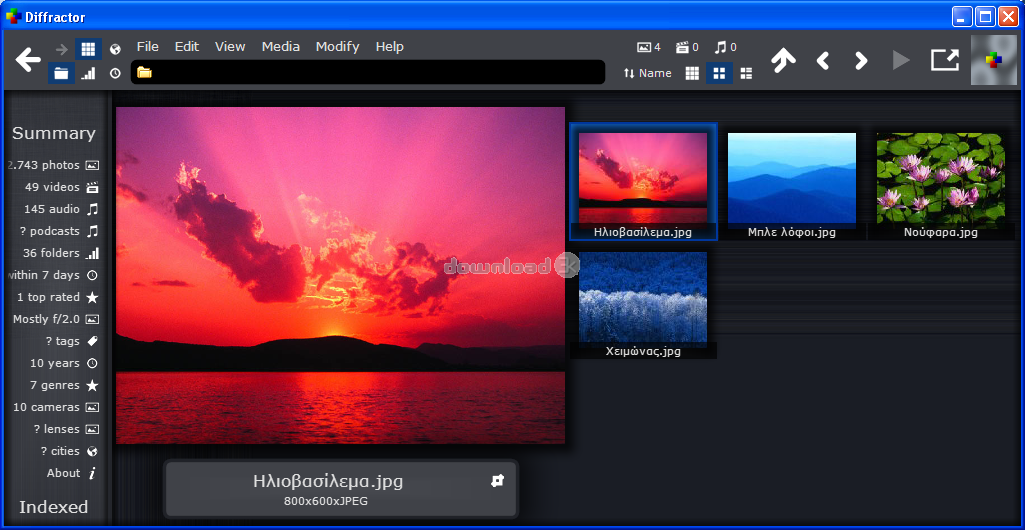Click the ? lenses sidebar entry
The image size is (1025, 530).
click(66, 429)
